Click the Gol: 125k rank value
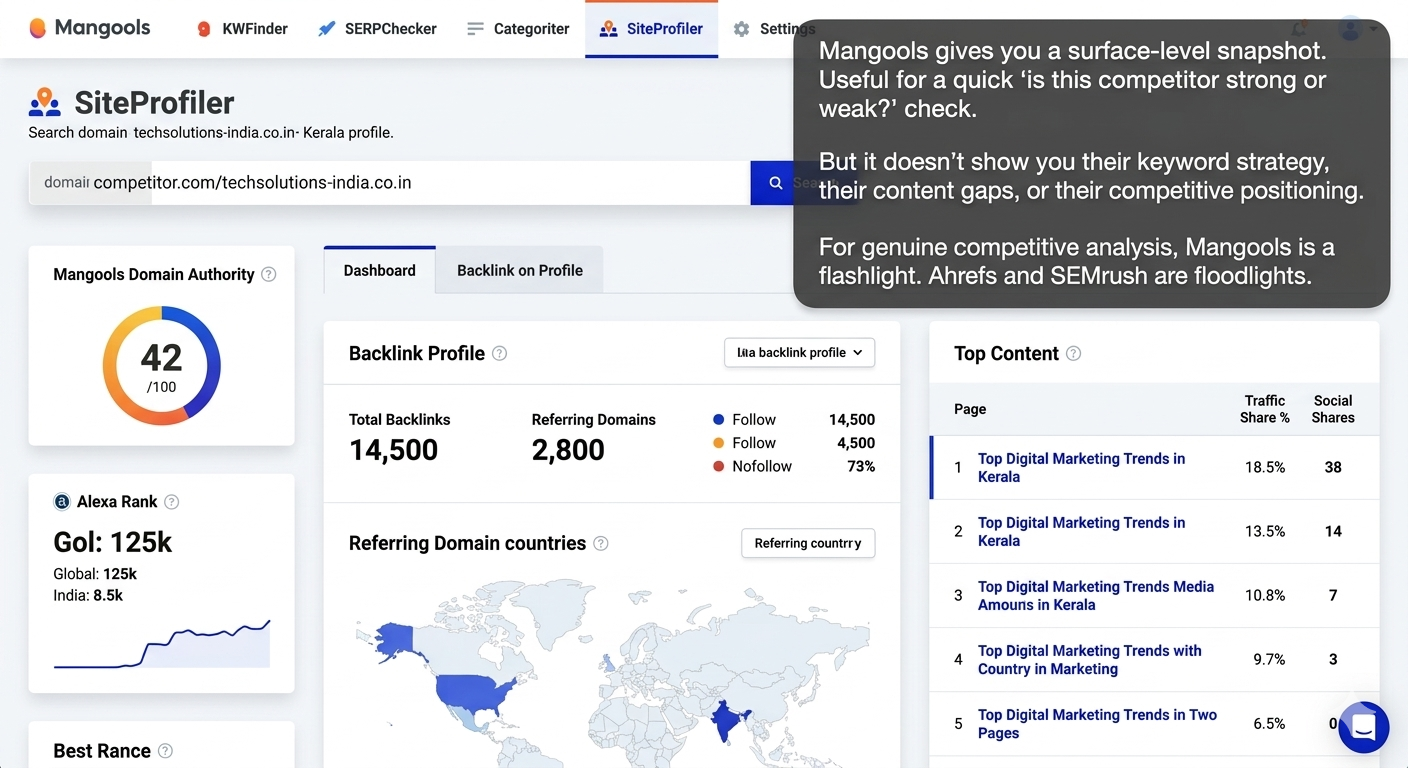 [x=112, y=542]
